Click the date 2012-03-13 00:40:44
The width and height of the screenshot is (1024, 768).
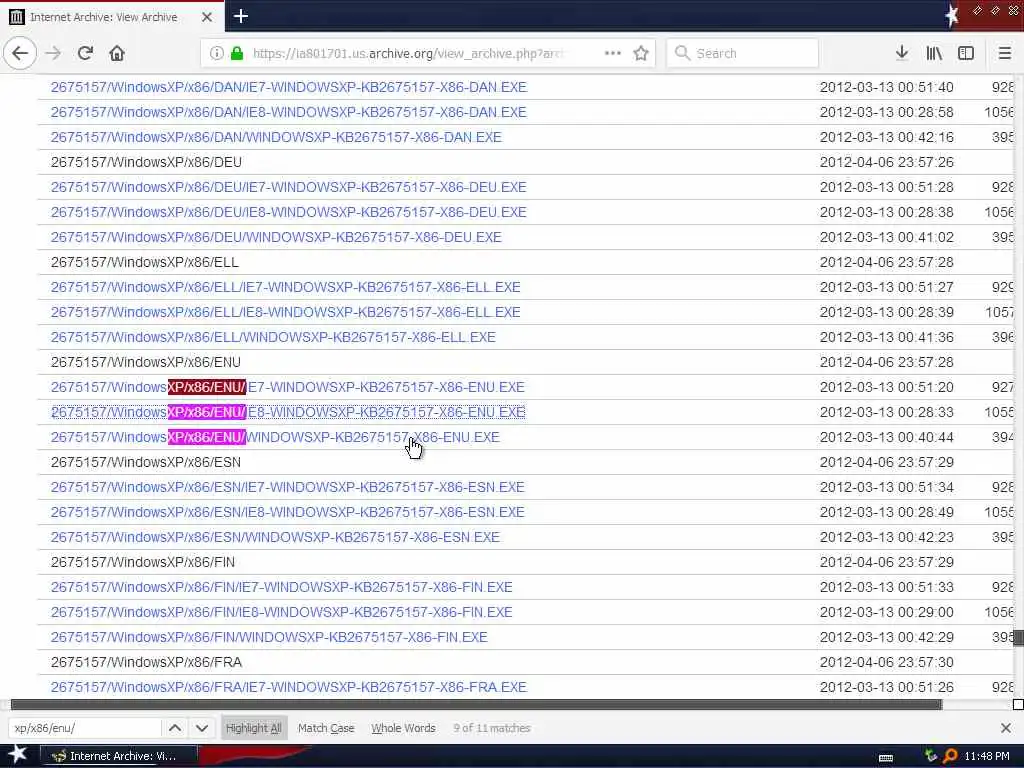(x=886, y=437)
